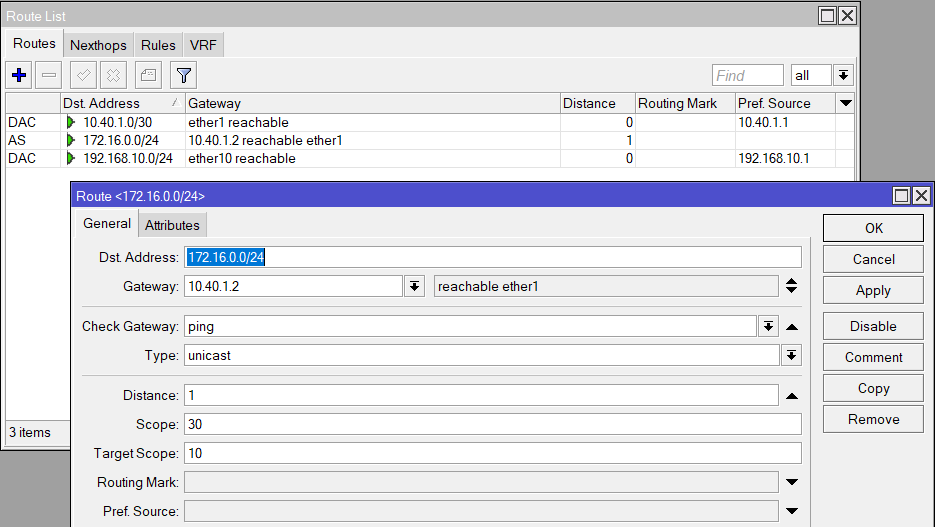935x527 pixels.
Task: Expand the Pref. Source field
Action: pos(792,511)
